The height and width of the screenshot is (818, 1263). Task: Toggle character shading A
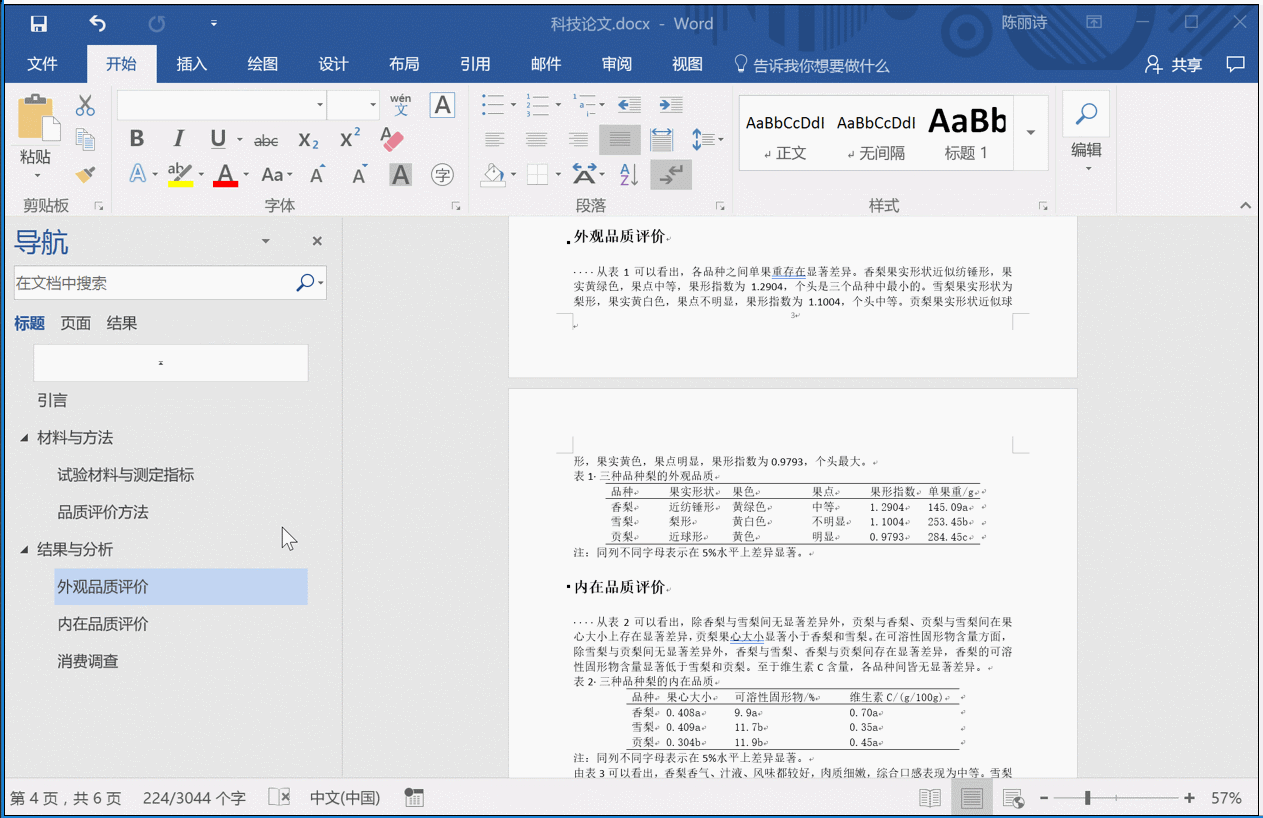click(x=401, y=175)
